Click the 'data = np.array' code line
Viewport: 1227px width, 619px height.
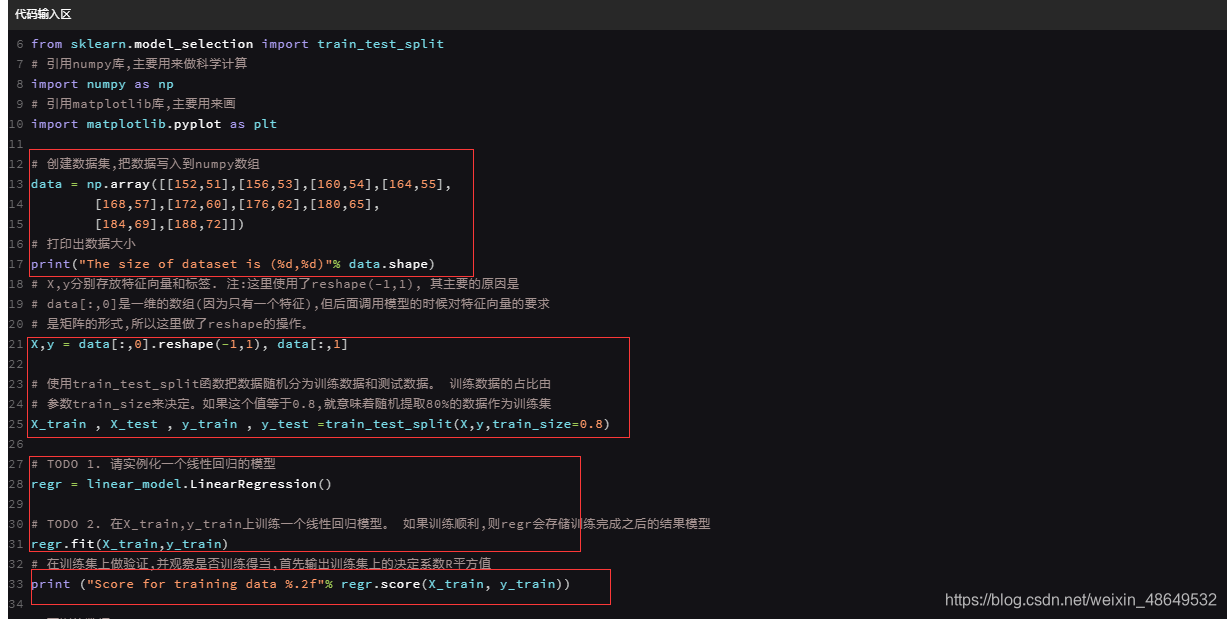tap(241, 184)
